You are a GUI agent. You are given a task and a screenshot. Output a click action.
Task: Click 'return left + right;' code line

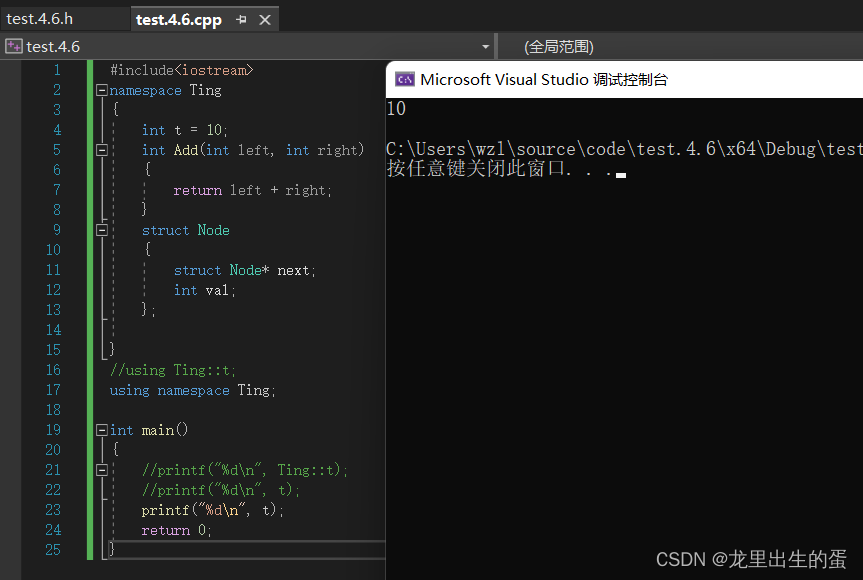(x=253, y=190)
